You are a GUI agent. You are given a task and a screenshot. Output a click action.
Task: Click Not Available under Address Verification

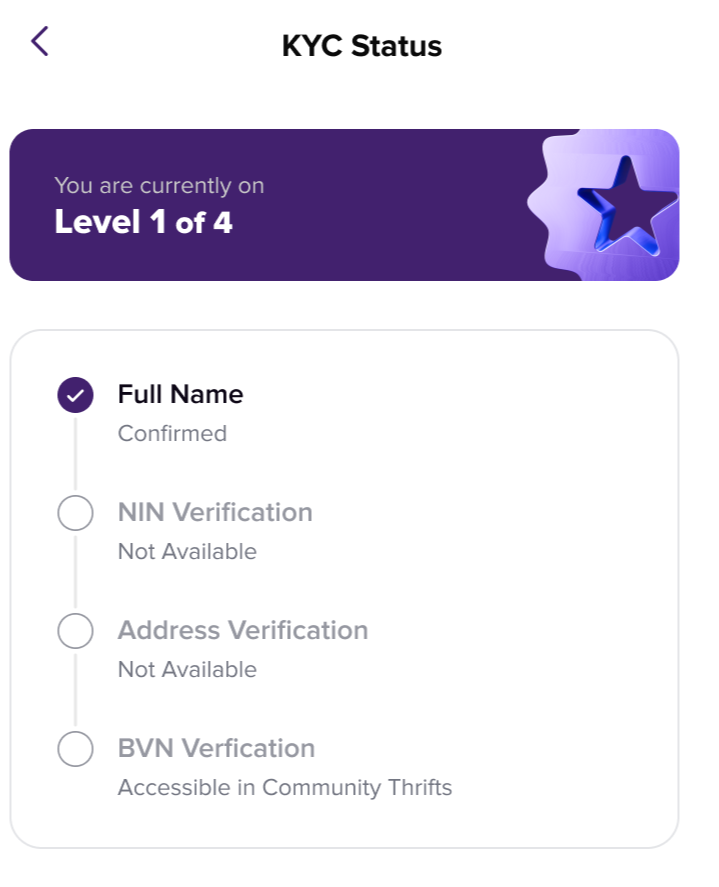187,670
